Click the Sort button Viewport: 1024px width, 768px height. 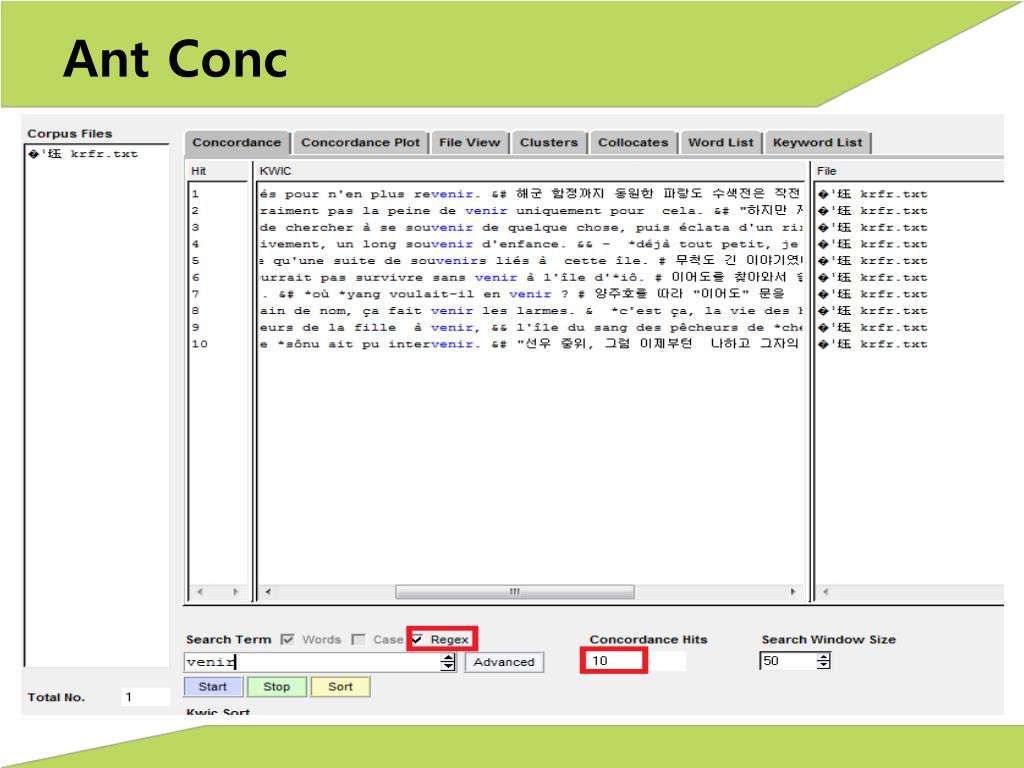(x=340, y=687)
